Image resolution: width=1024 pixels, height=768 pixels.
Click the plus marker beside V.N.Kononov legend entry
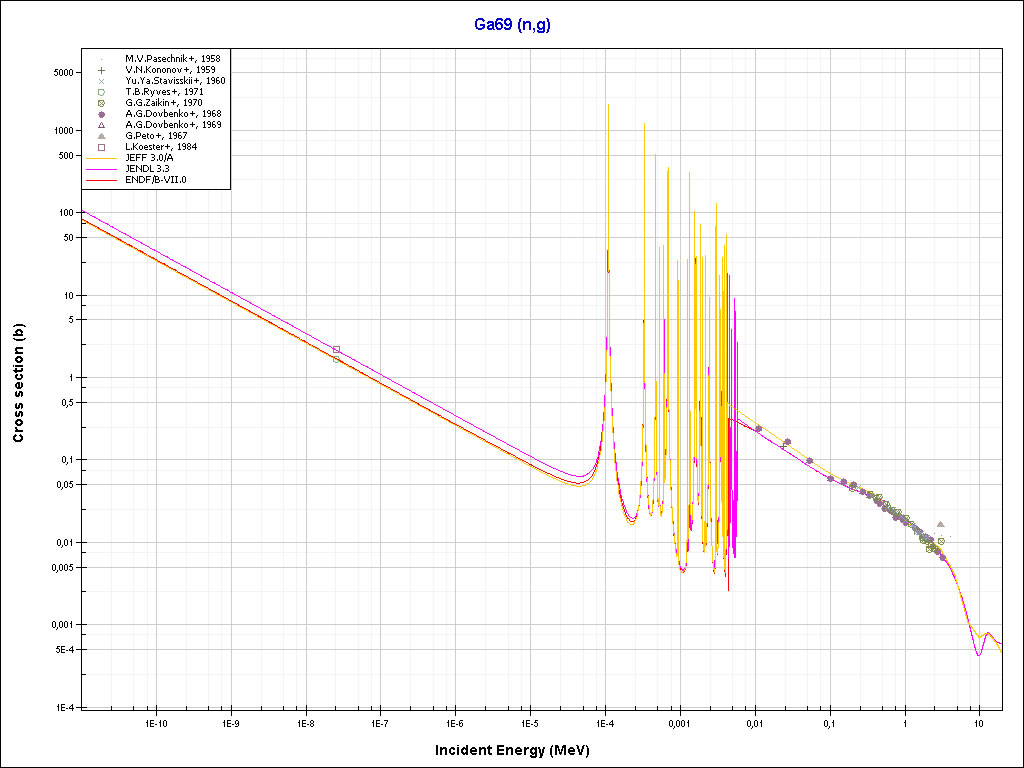(102, 70)
